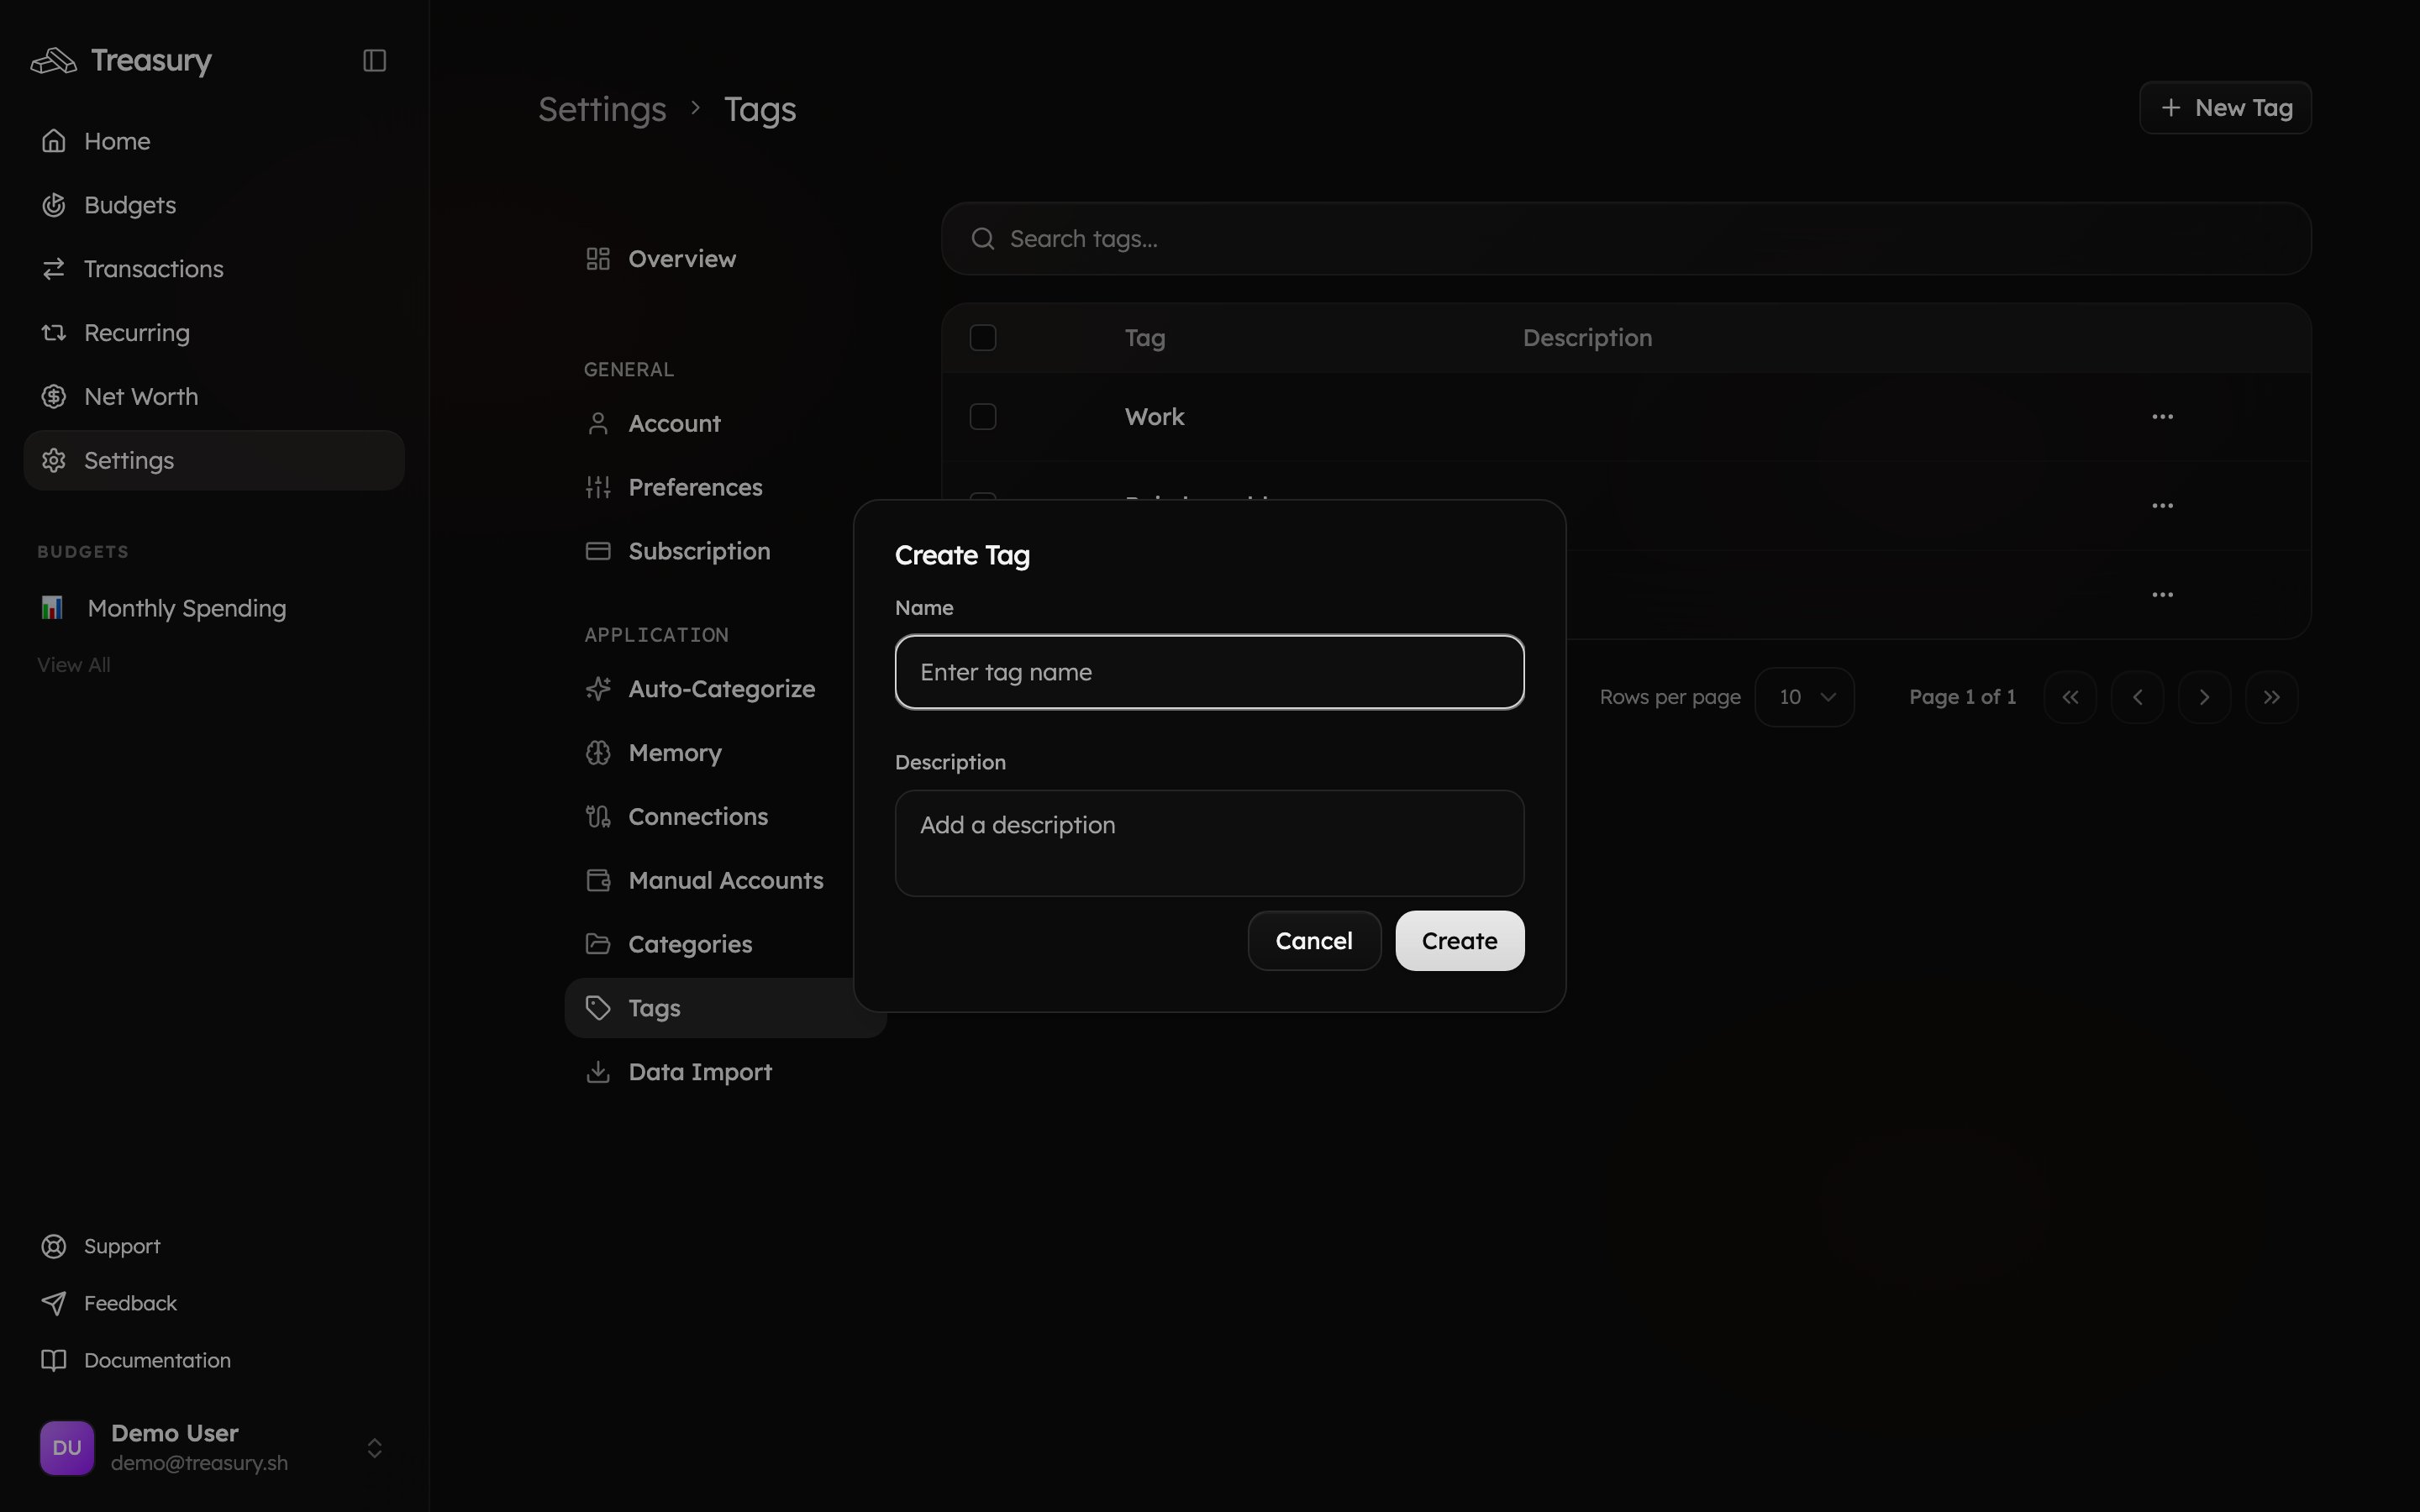Click the Cancel button in dialog

[1314, 941]
